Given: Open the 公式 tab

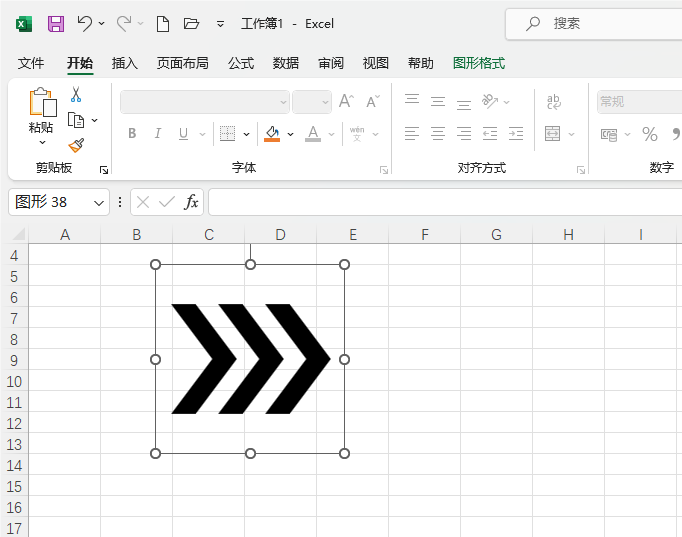Looking at the screenshot, I should tap(241, 63).
